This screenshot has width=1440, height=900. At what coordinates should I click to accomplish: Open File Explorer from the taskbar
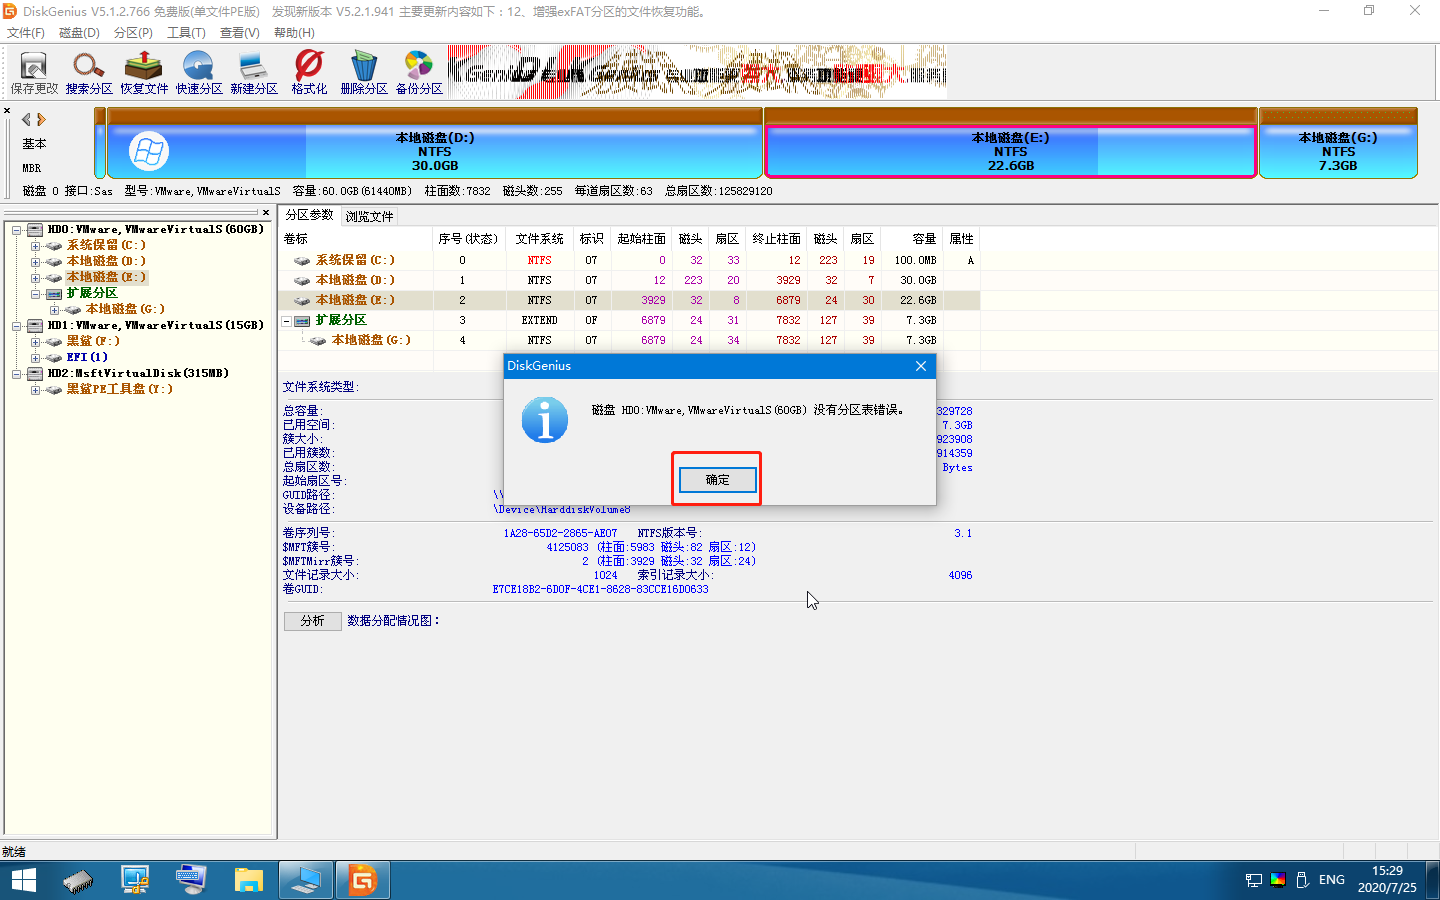248,880
